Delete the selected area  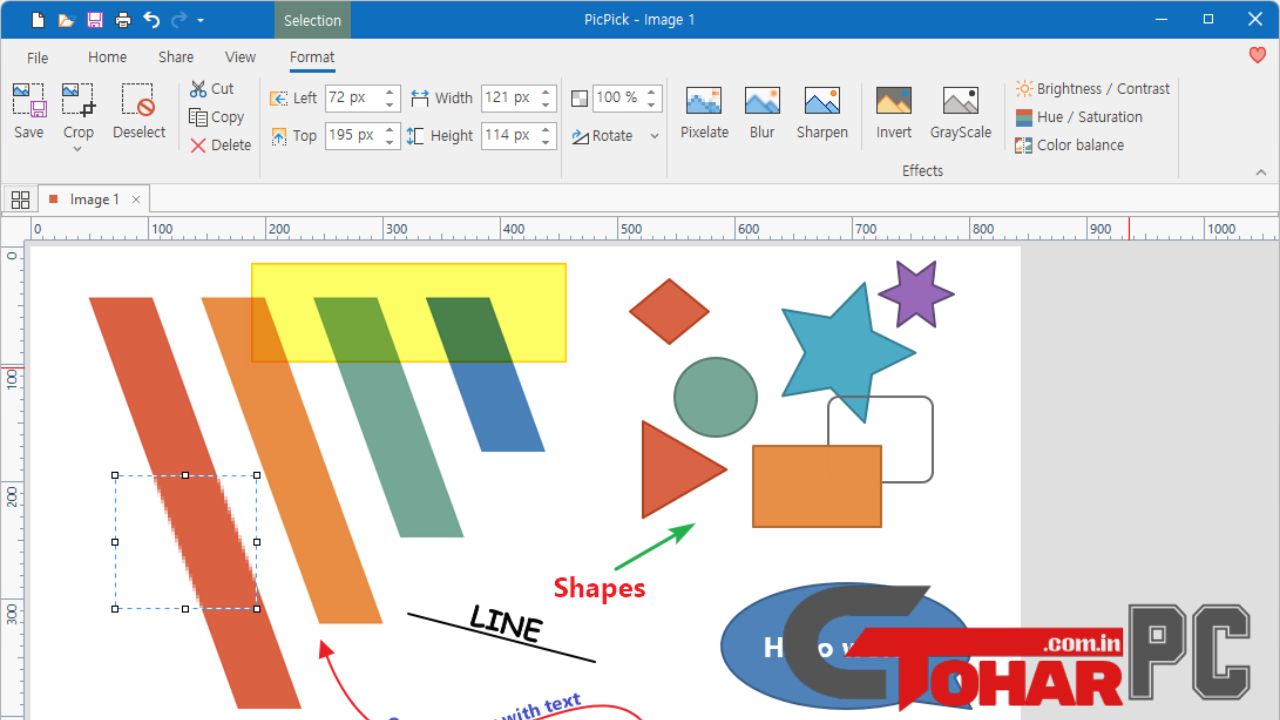coord(221,145)
